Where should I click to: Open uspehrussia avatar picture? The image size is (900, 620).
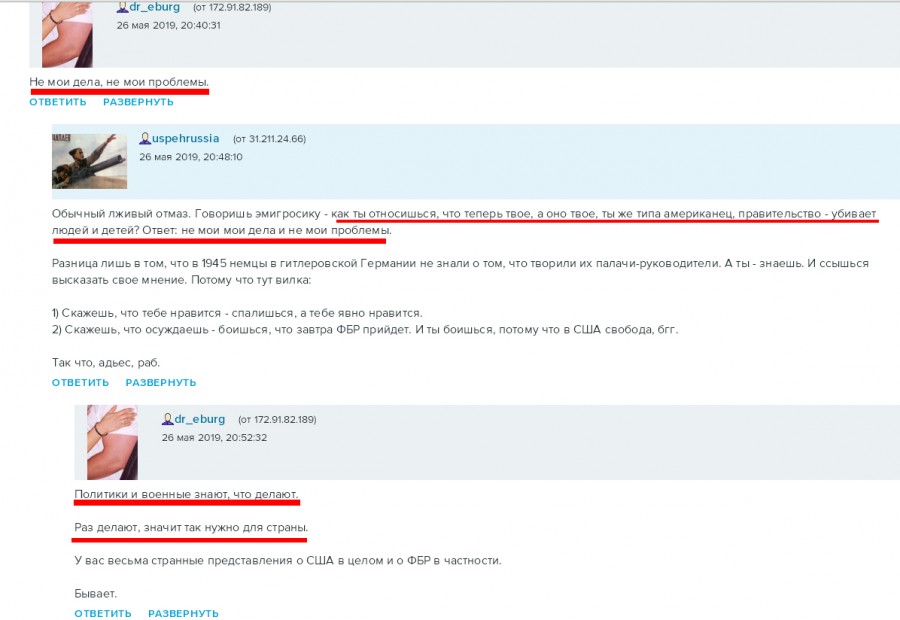pos(90,161)
